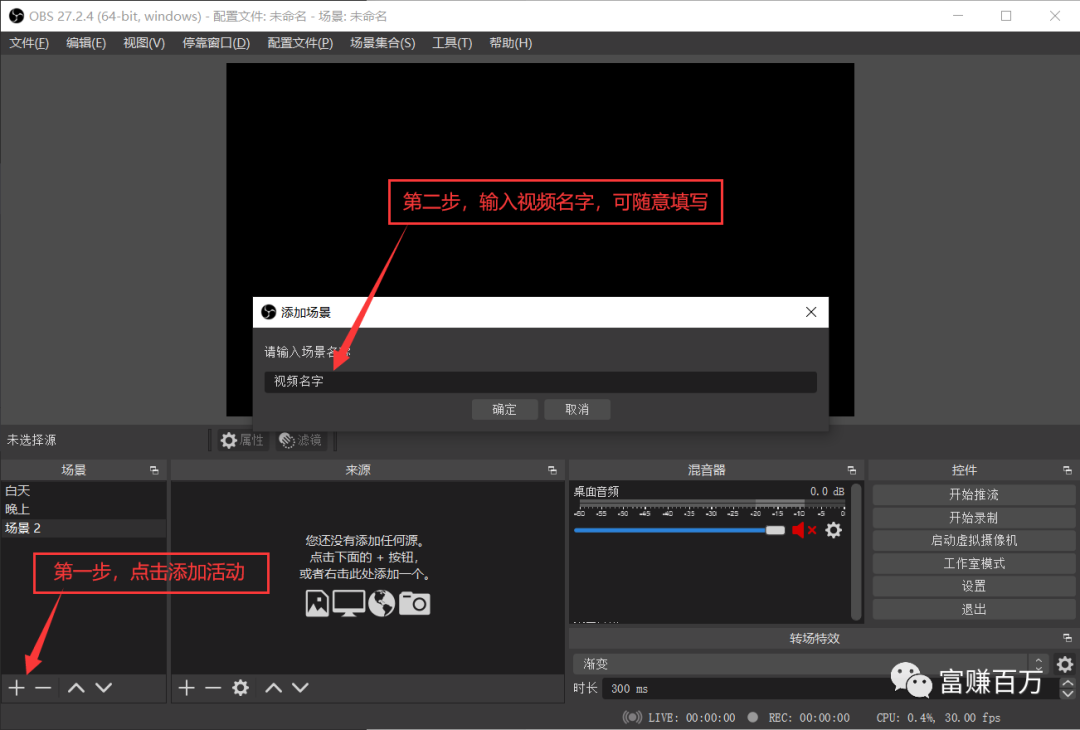Click the add source plus icon
Image resolution: width=1080 pixels, height=730 pixels.
tap(186, 688)
